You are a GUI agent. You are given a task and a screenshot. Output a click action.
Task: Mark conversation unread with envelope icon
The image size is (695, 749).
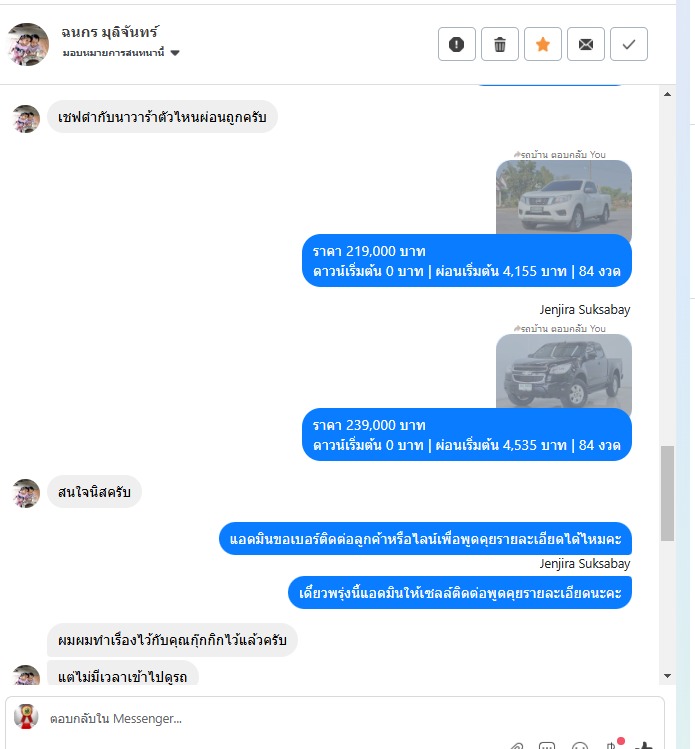[586, 44]
